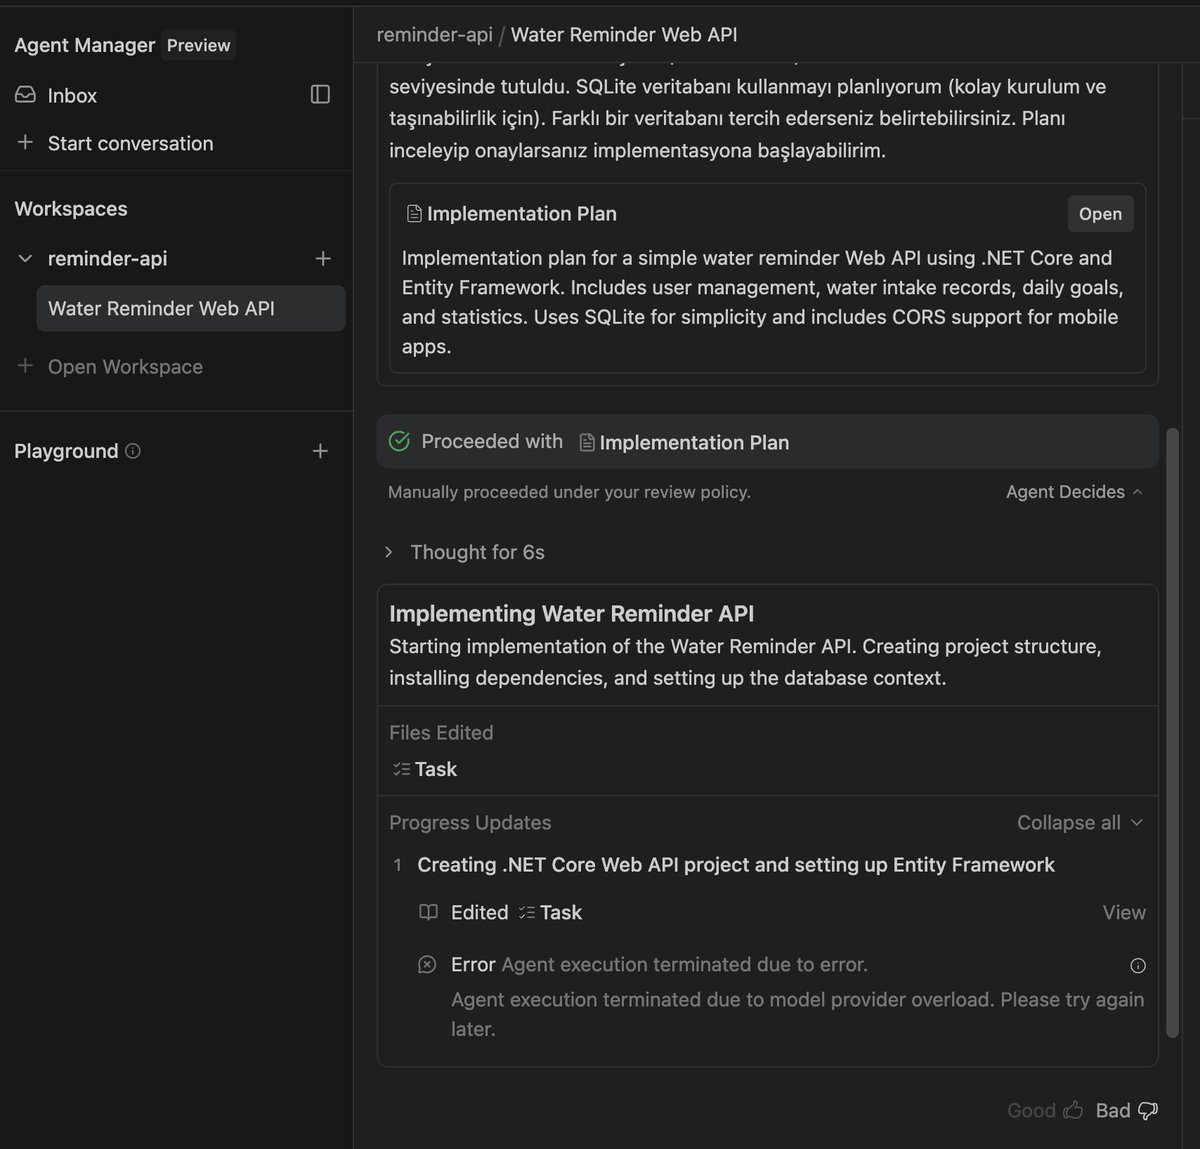The height and width of the screenshot is (1149, 1200).
Task: Show error details via the info icon
Action: coord(1138,965)
